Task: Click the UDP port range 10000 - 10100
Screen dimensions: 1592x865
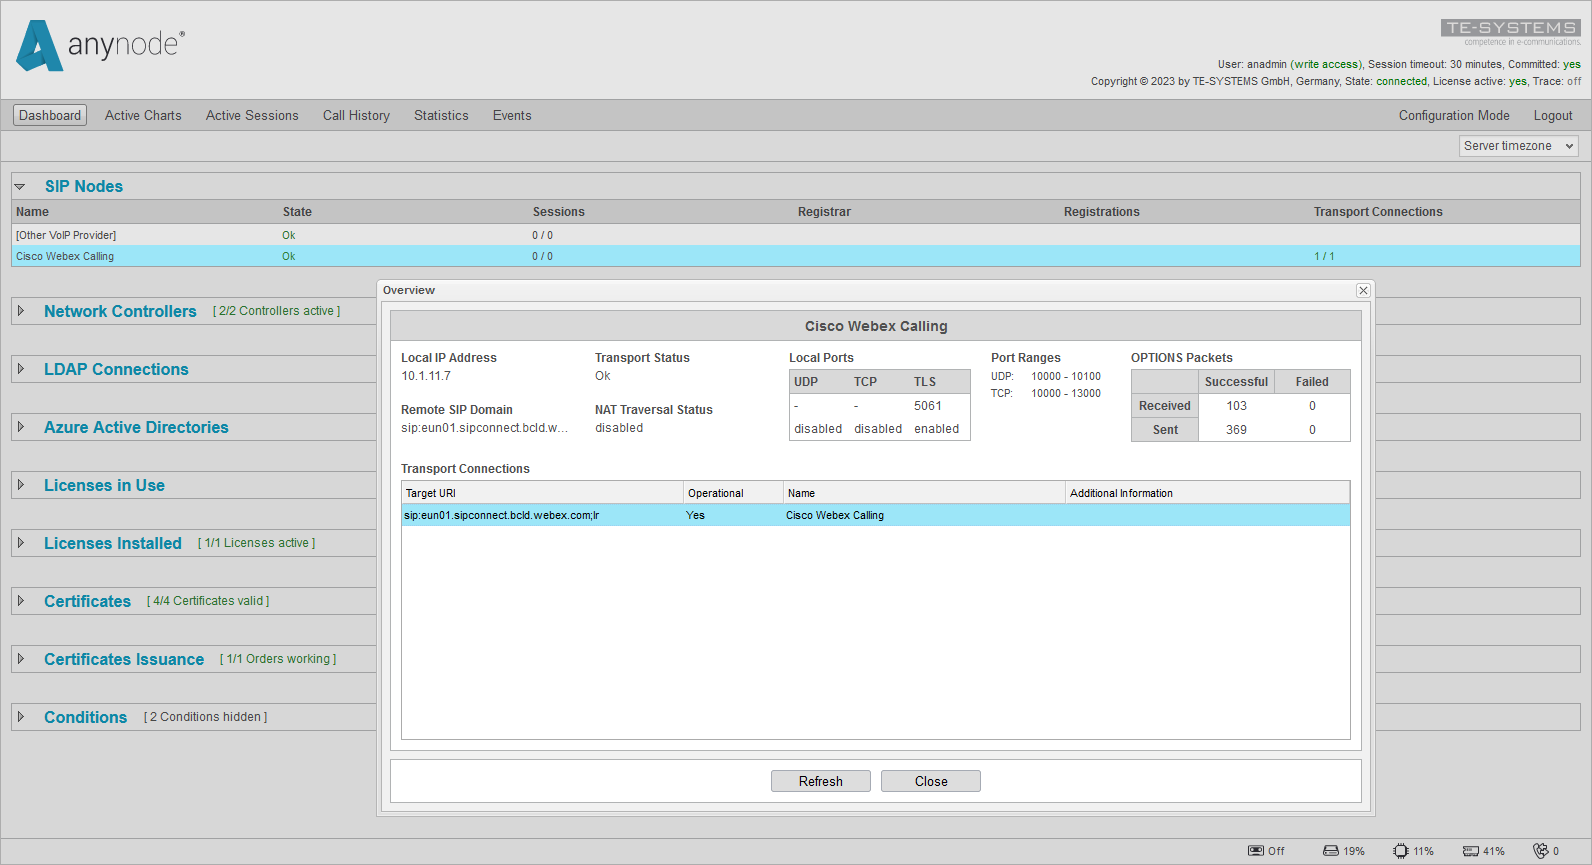Action: pyautogui.click(x=1066, y=377)
